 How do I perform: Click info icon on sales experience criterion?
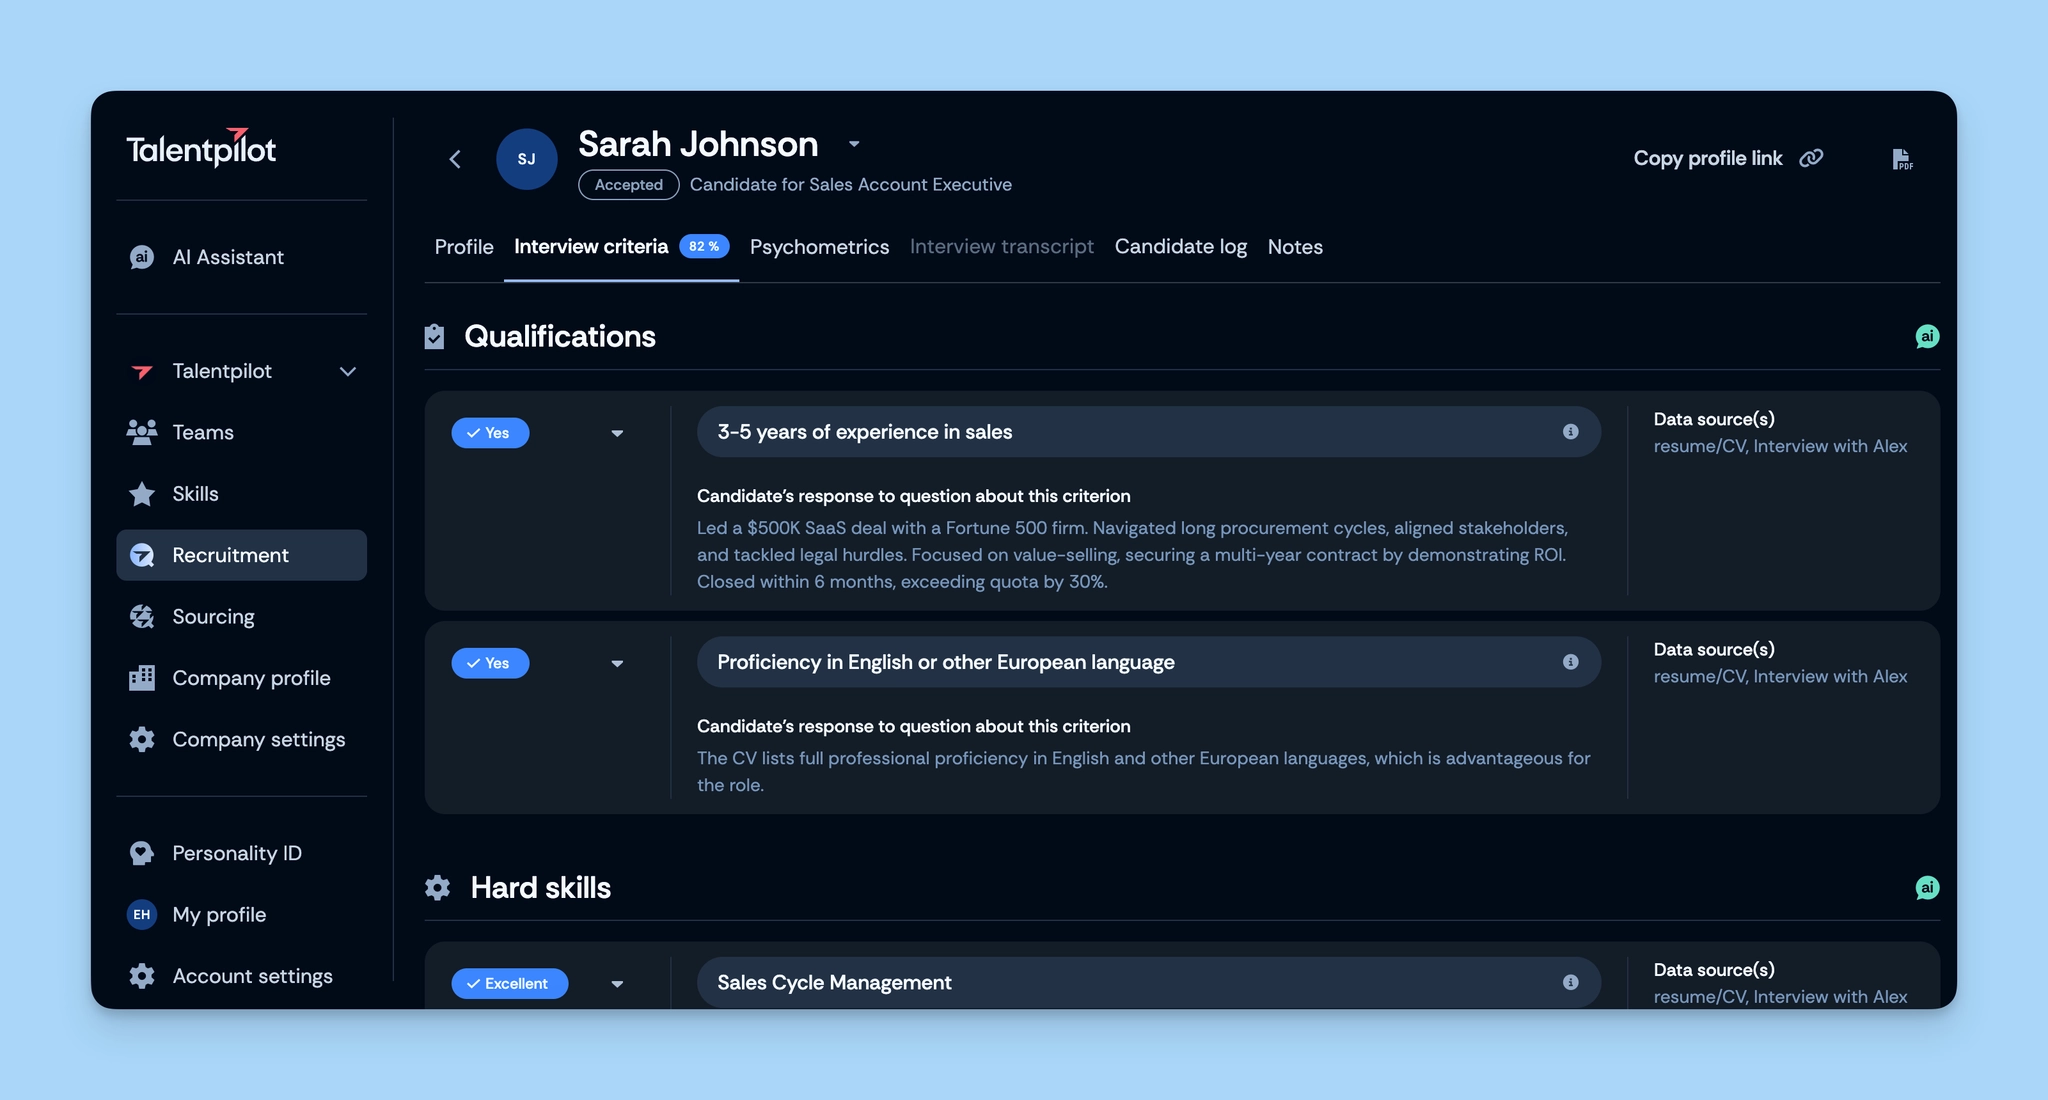(1570, 432)
